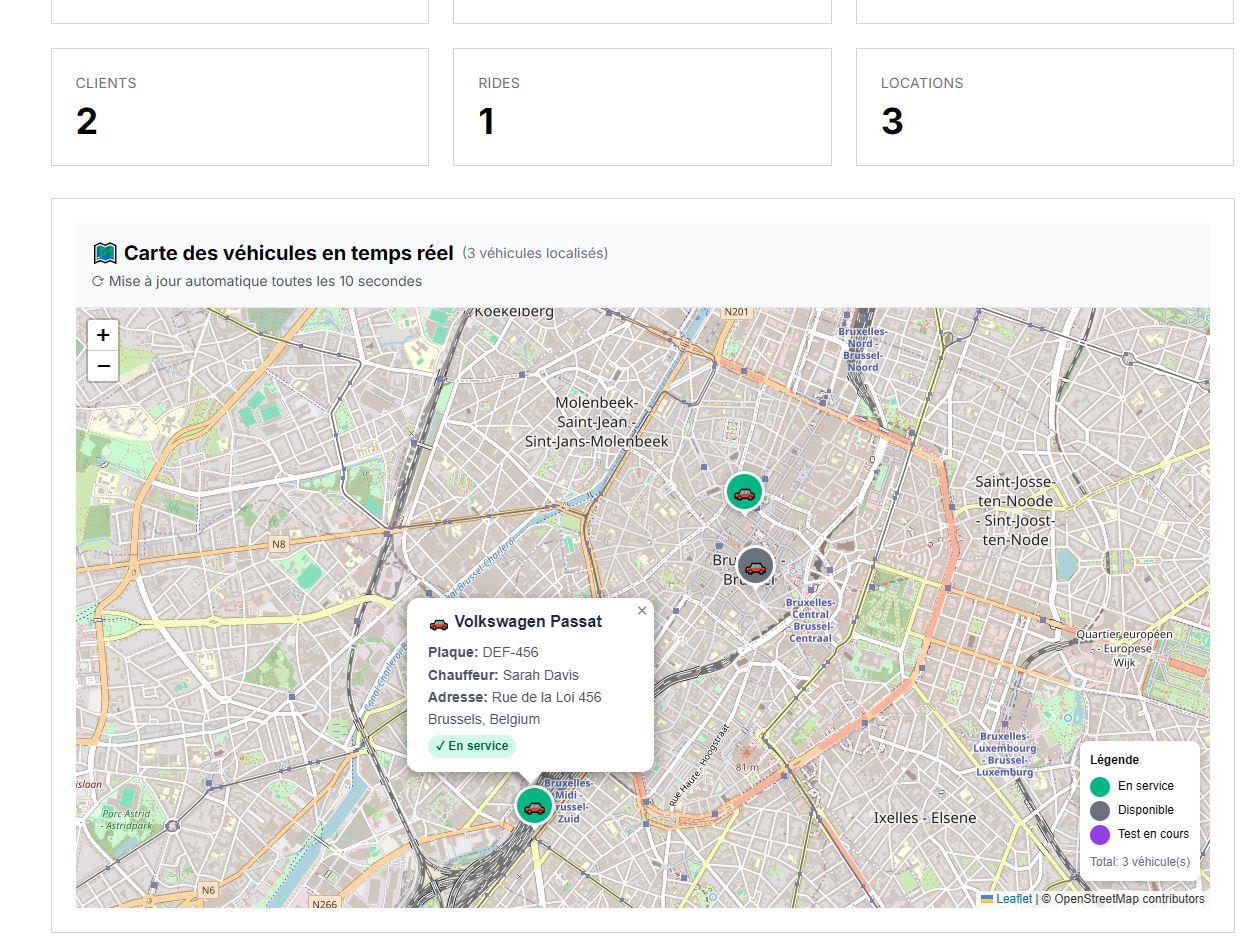Click the 'Total: 3 véhicule(s)' legend text
1244x938 pixels.
point(1138,861)
